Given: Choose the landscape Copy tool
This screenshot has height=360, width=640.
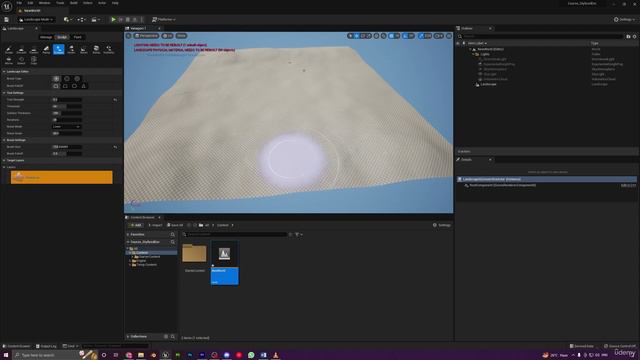Looking at the screenshot, I should coord(34,61).
